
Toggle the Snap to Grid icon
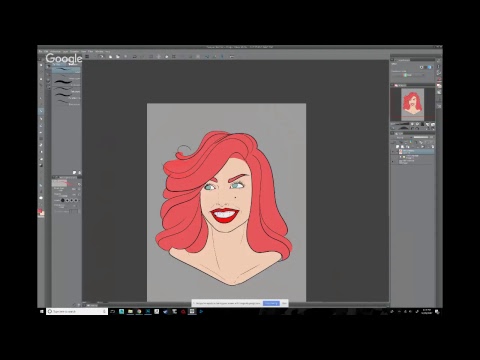(x=222, y=56)
